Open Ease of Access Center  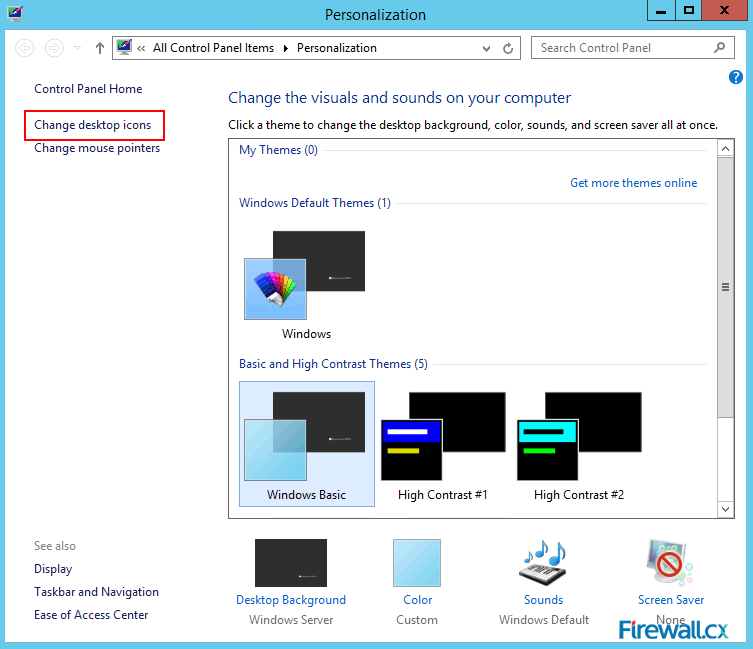pyautogui.click(x=91, y=615)
